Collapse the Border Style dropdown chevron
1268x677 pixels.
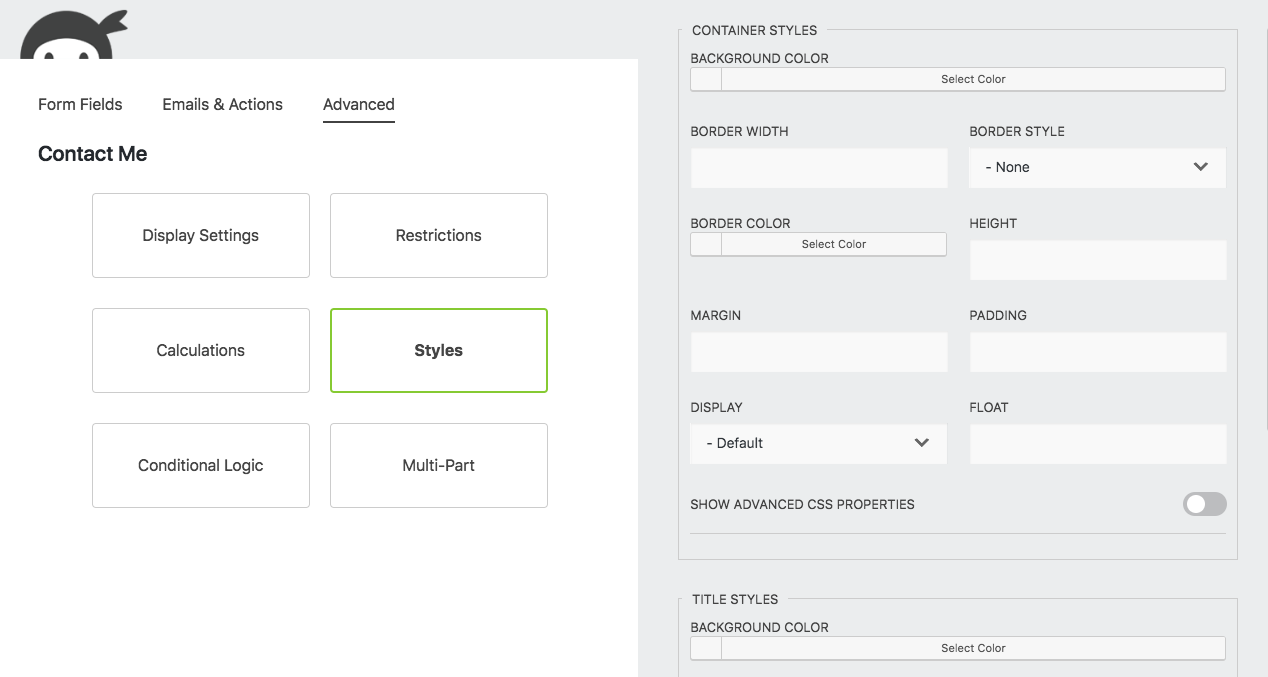pyautogui.click(x=1200, y=167)
